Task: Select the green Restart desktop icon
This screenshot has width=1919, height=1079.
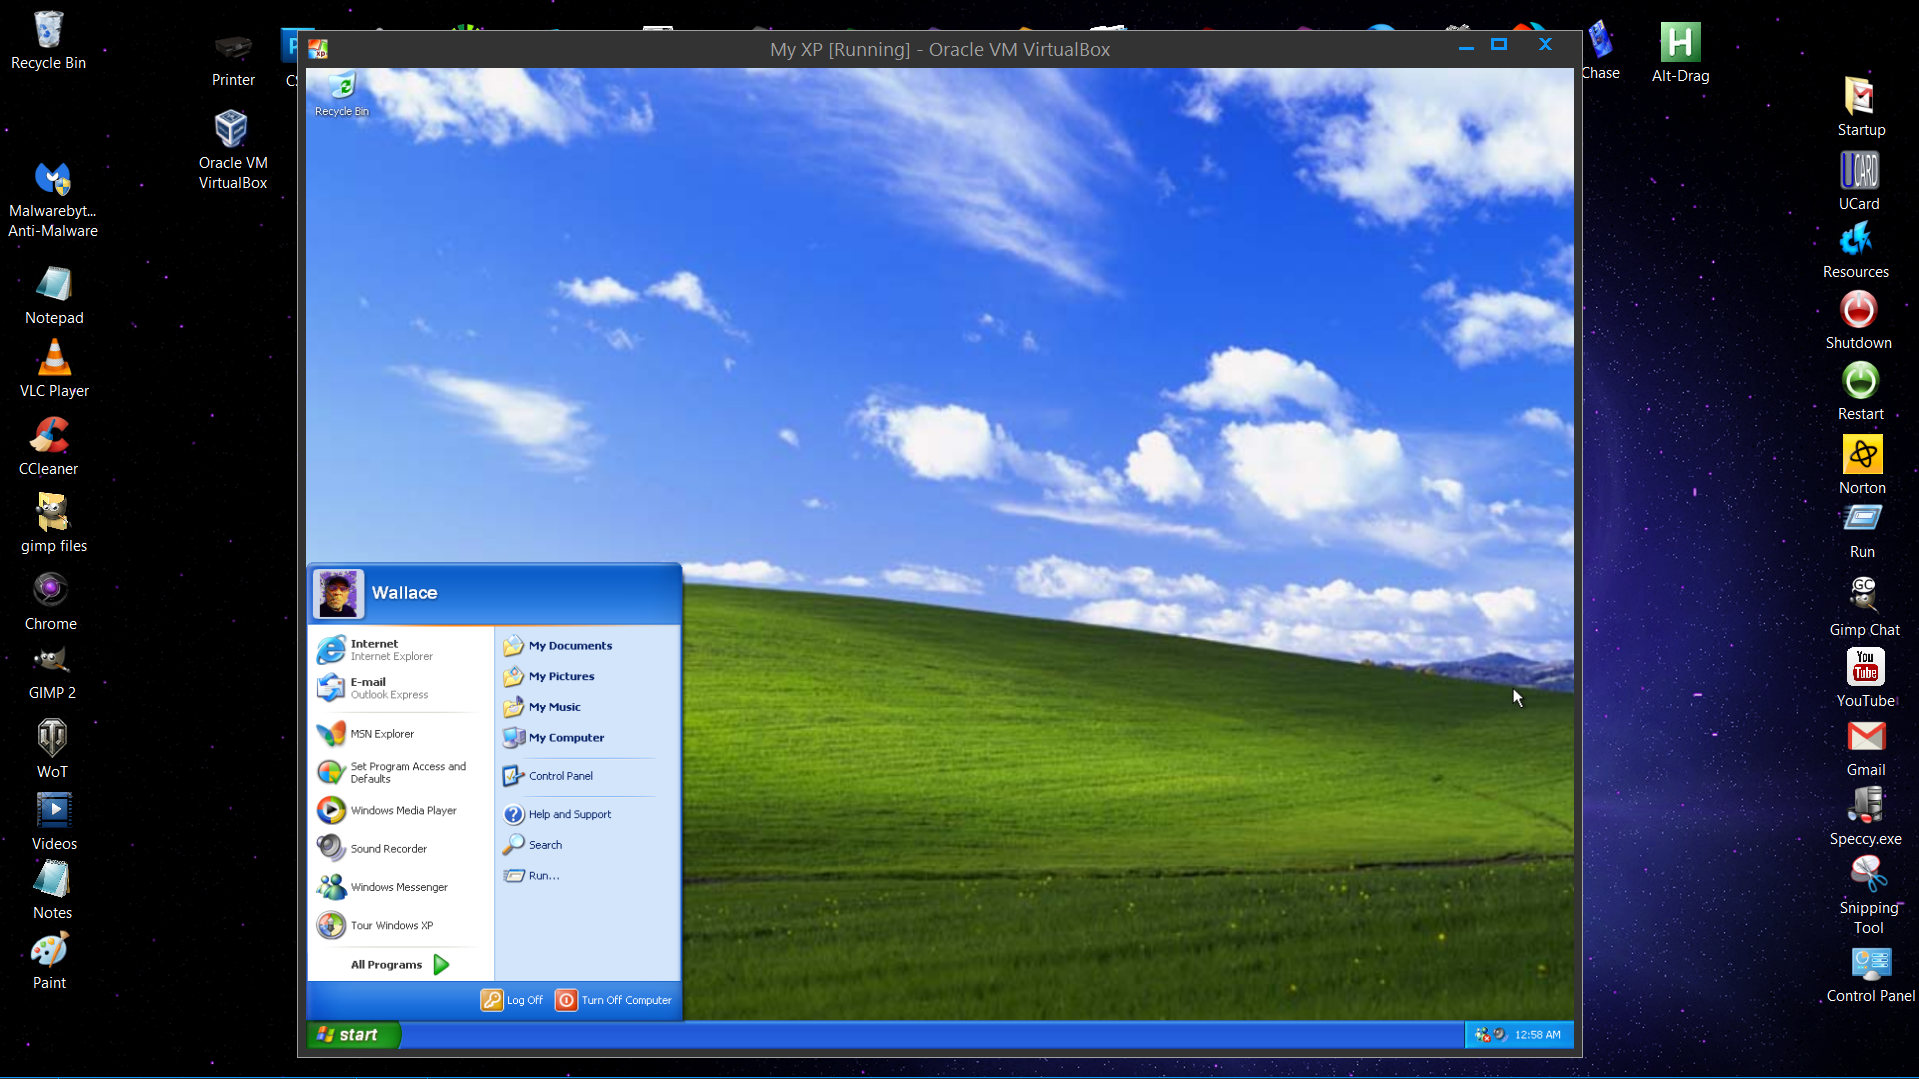Action: [x=1860, y=392]
